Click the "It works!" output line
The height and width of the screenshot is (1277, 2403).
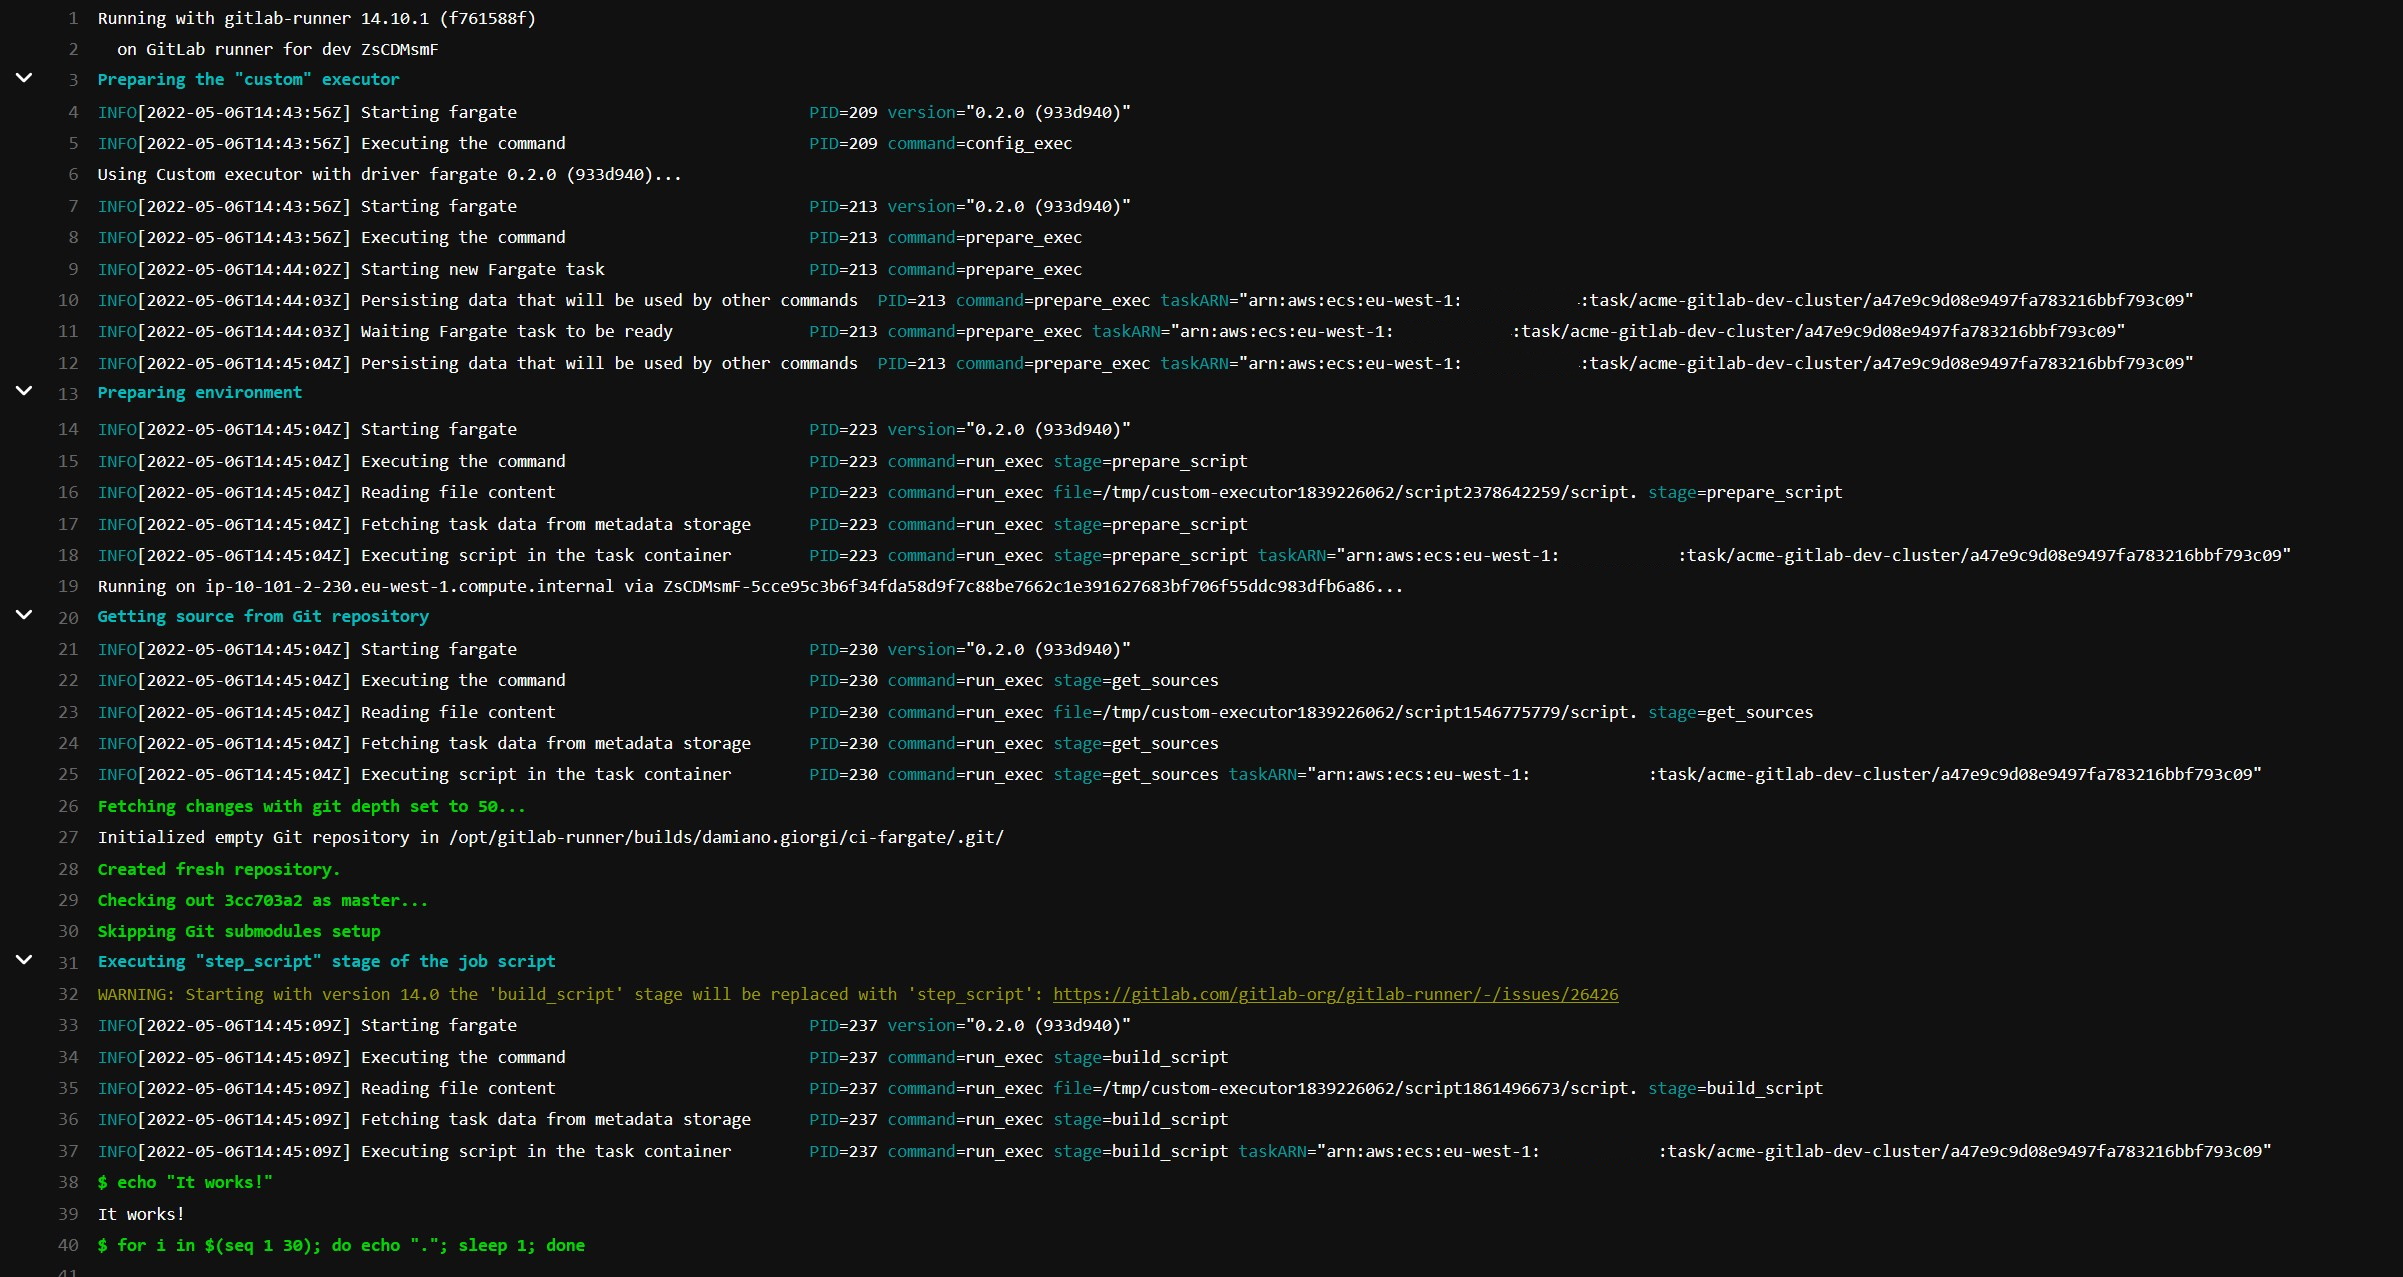[x=141, y=1214]
